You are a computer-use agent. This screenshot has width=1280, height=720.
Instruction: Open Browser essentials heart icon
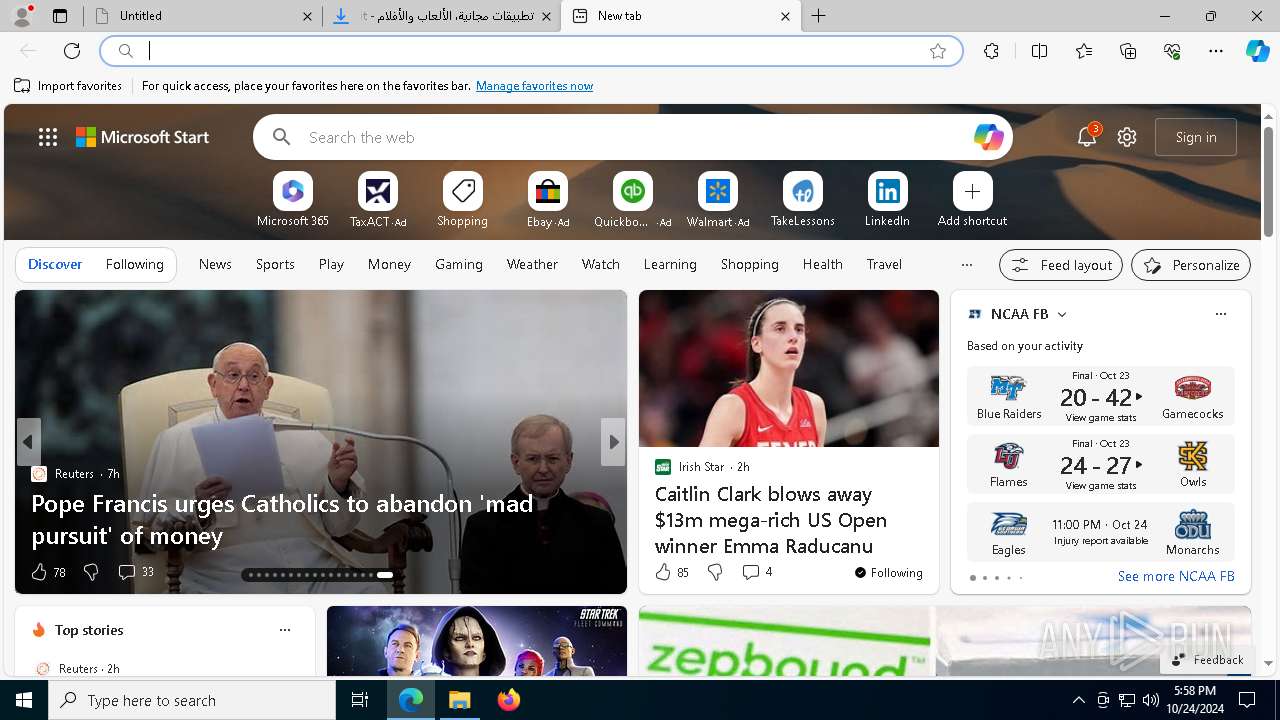point(1172,51)
